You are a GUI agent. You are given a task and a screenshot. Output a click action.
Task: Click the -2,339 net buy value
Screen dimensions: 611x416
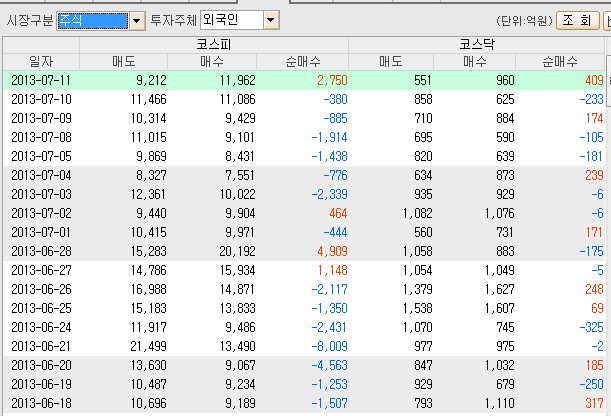330,194
